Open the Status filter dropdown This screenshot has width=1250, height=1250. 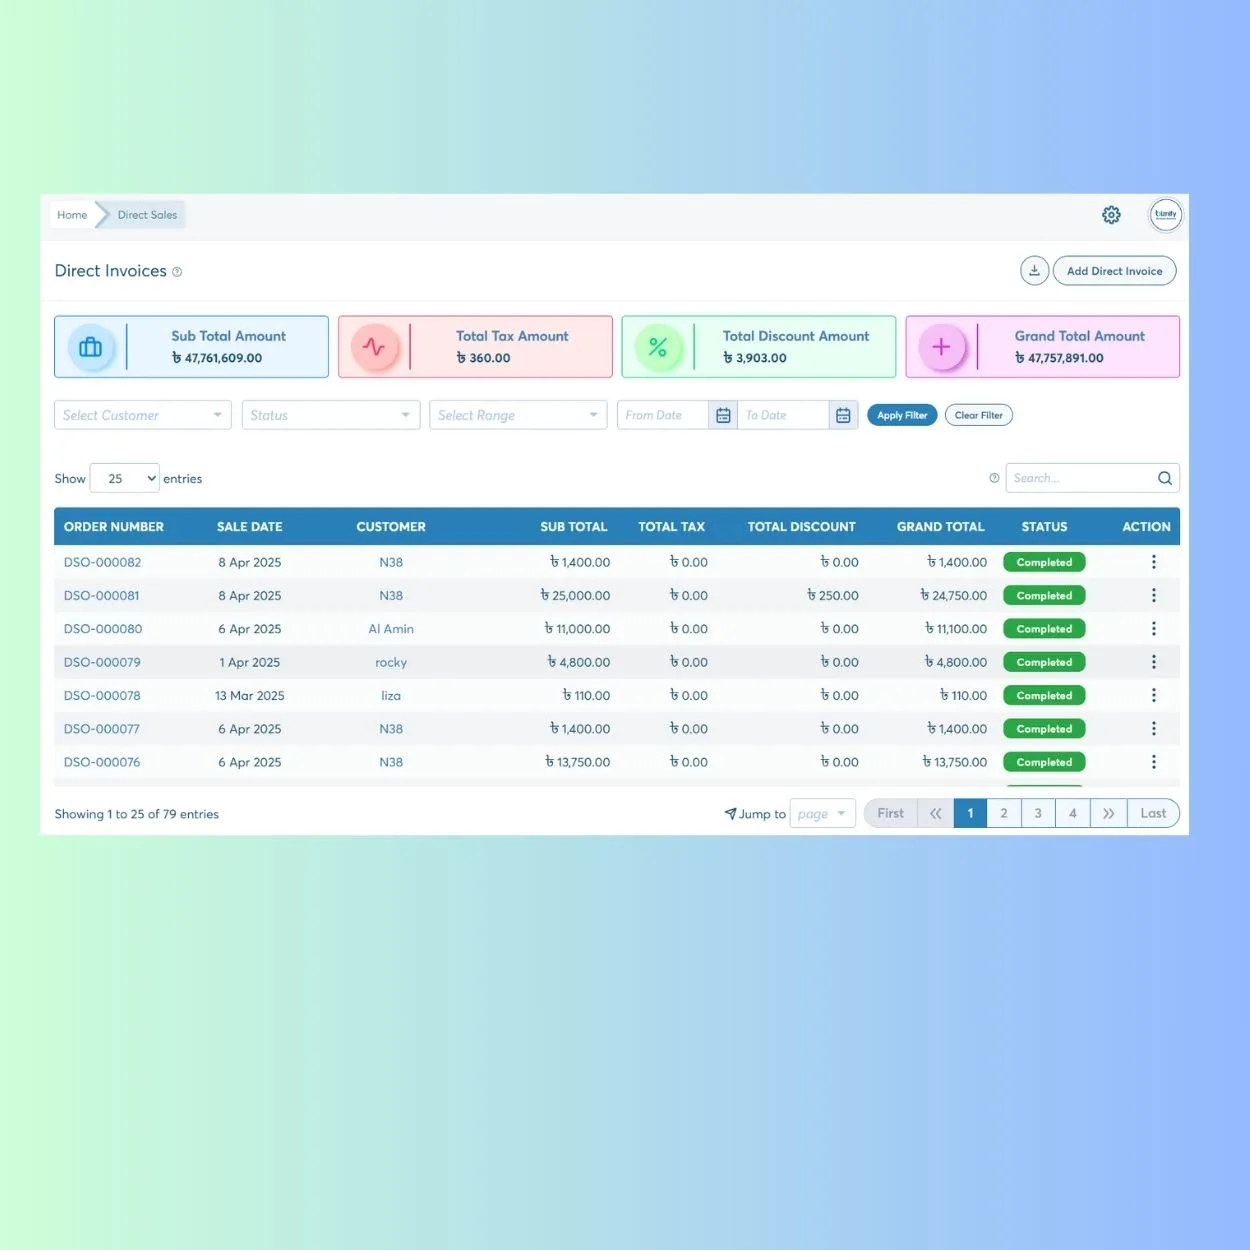330,414
